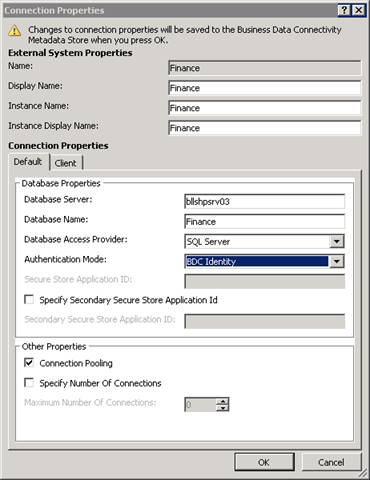Click the help question mark button
This screenshot has height=480, width=370.
(x=345, y=10)
